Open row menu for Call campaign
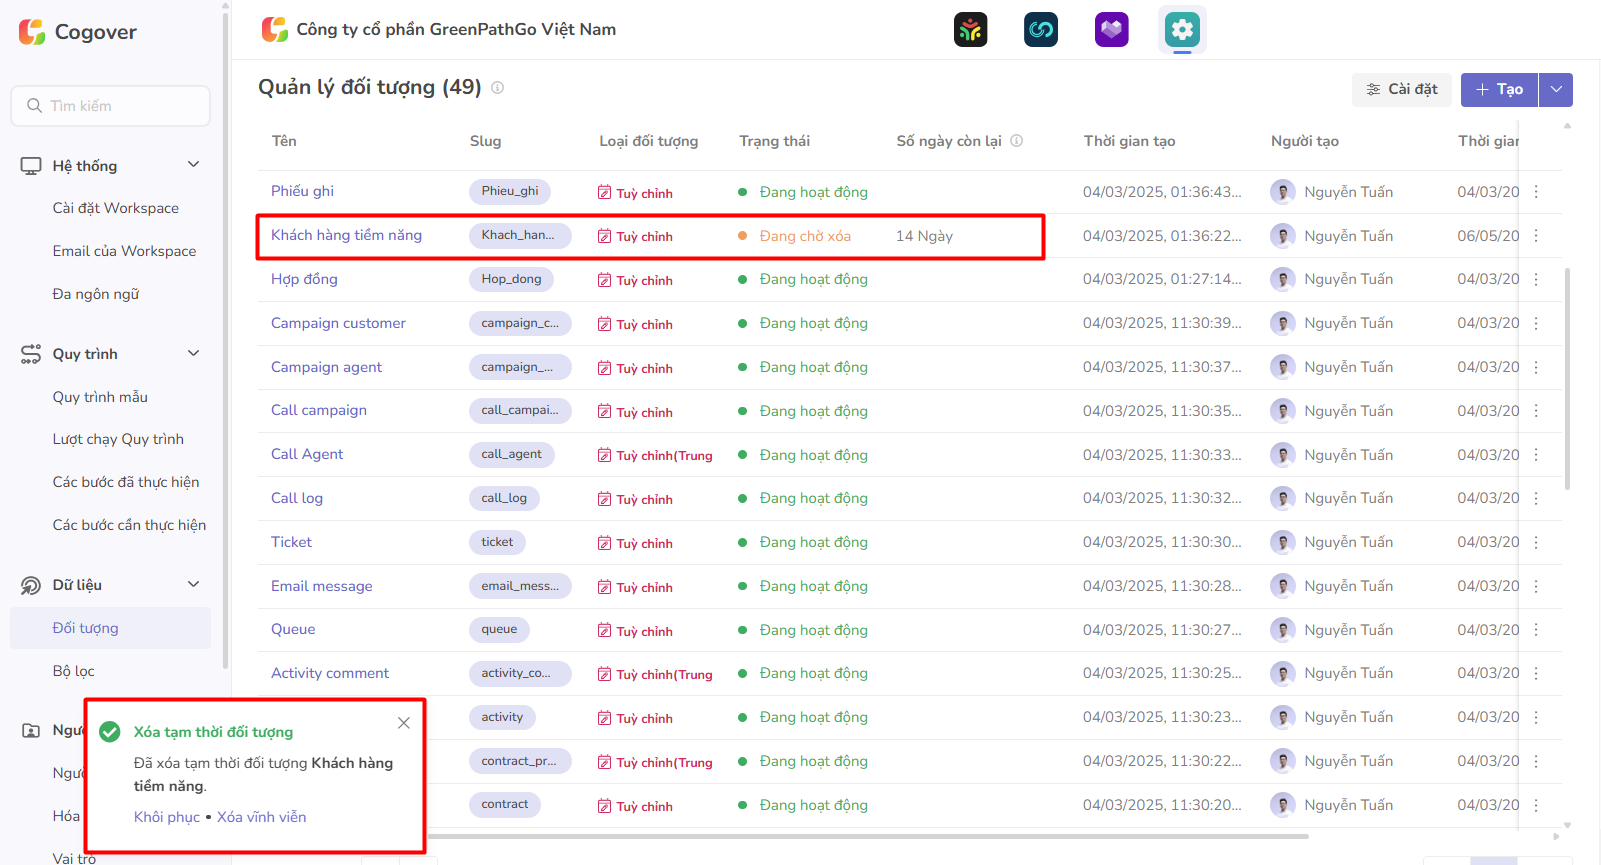Image resolution: width=1601 pixels, height=865 pixels. tap(1536, 411)
